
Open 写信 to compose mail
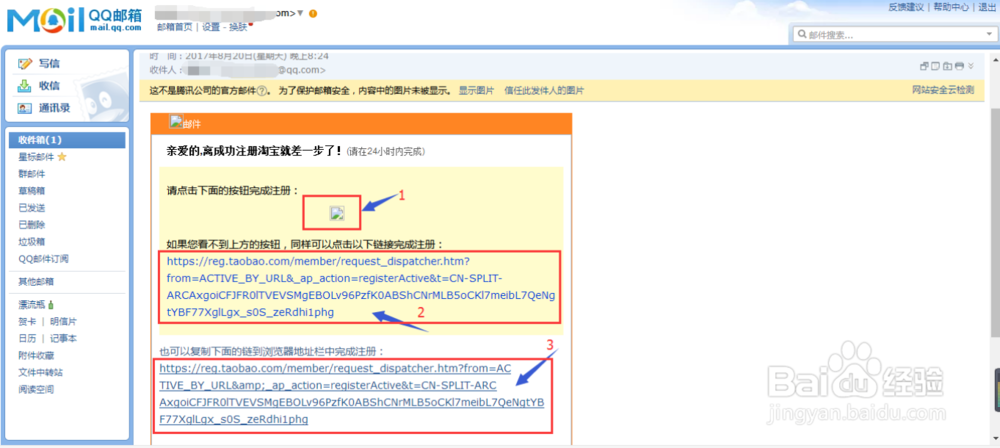tap(50, 64)
